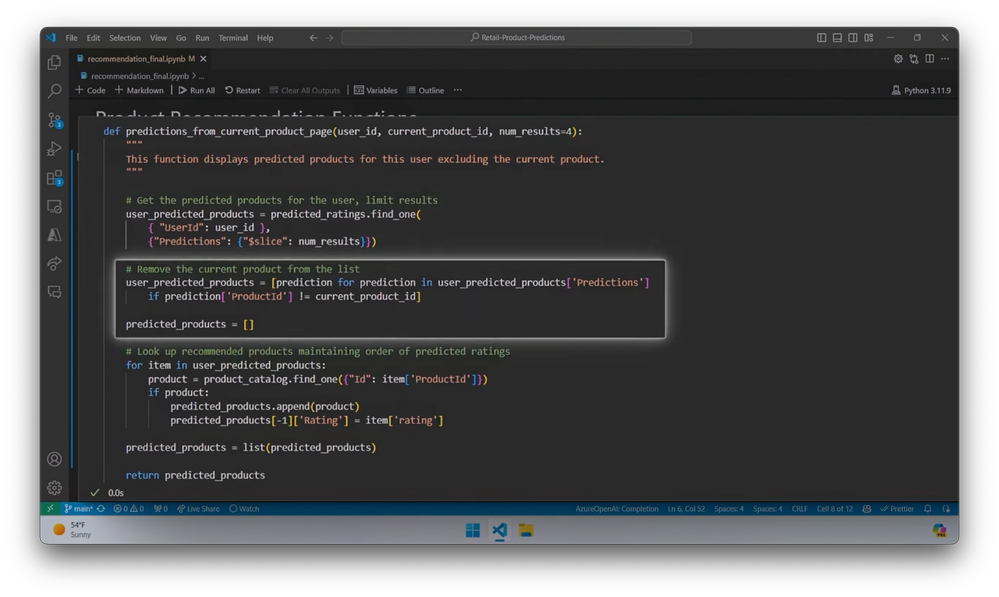Open the Explorer view in activity bar
Viewport: 999px width, 597px height.
[x=54, y=62]
